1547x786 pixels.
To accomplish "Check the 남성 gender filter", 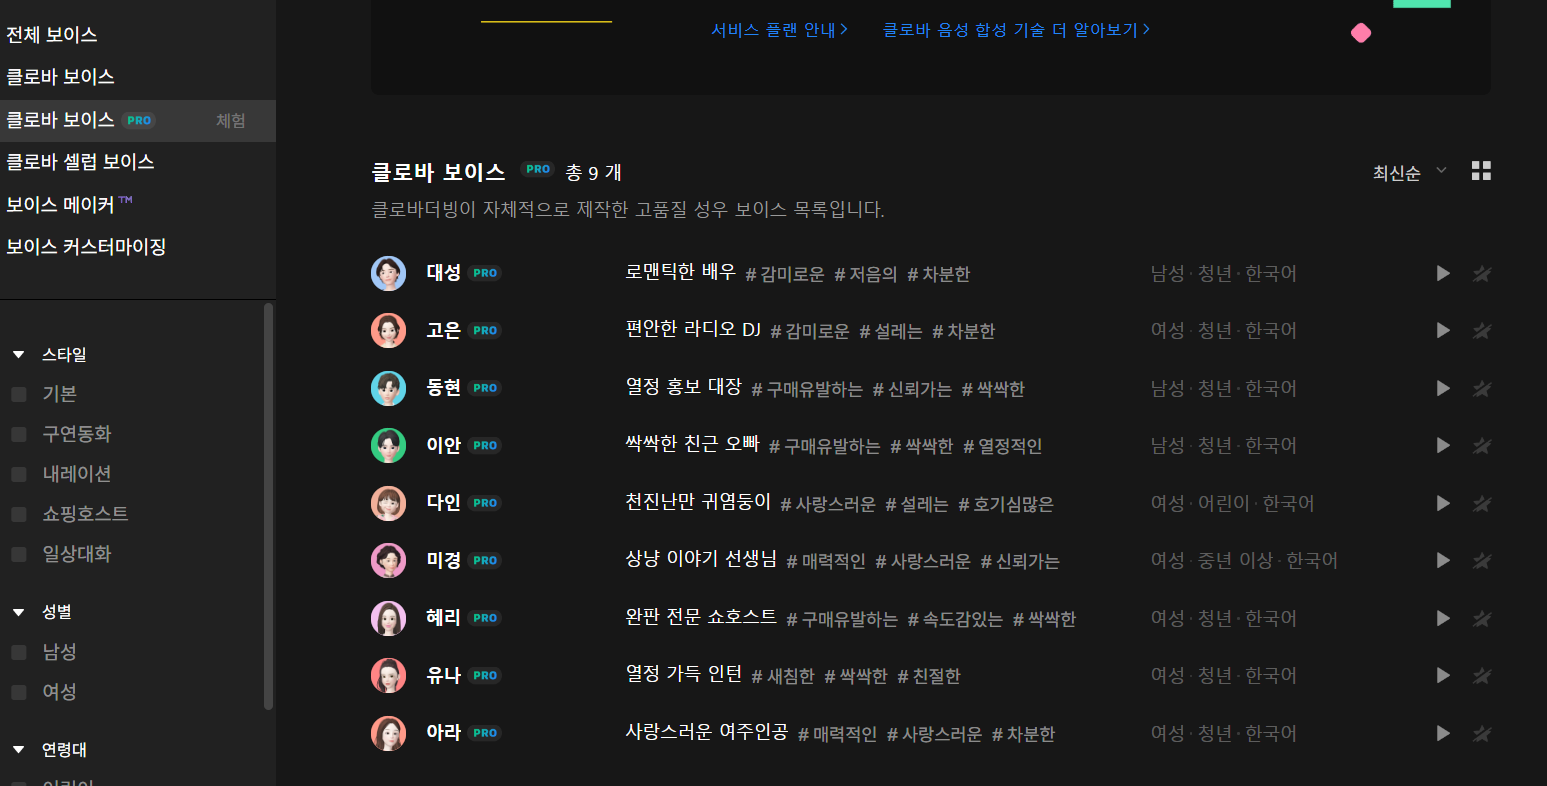I will coord(19,652).
